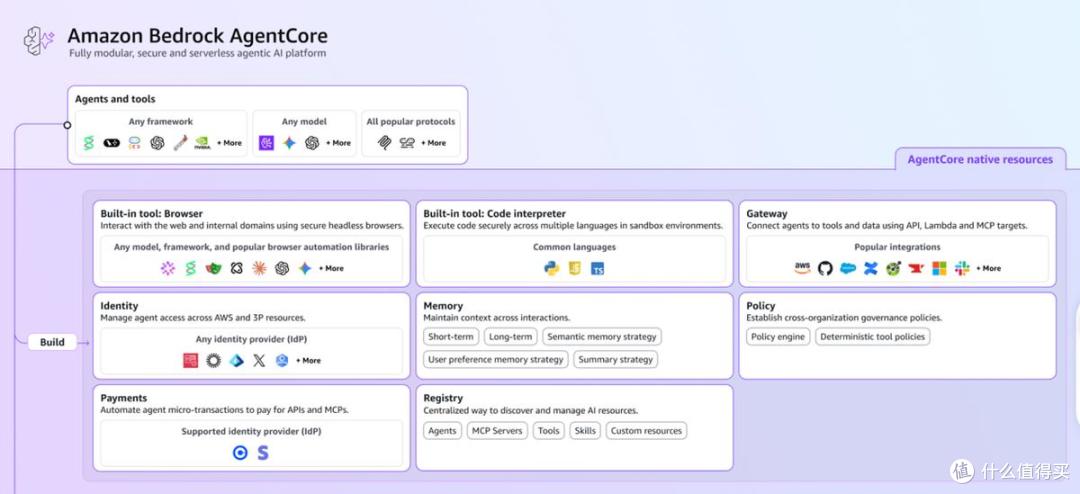
Task: Click + More under Any identity provider
Action: tap(309, 360)
